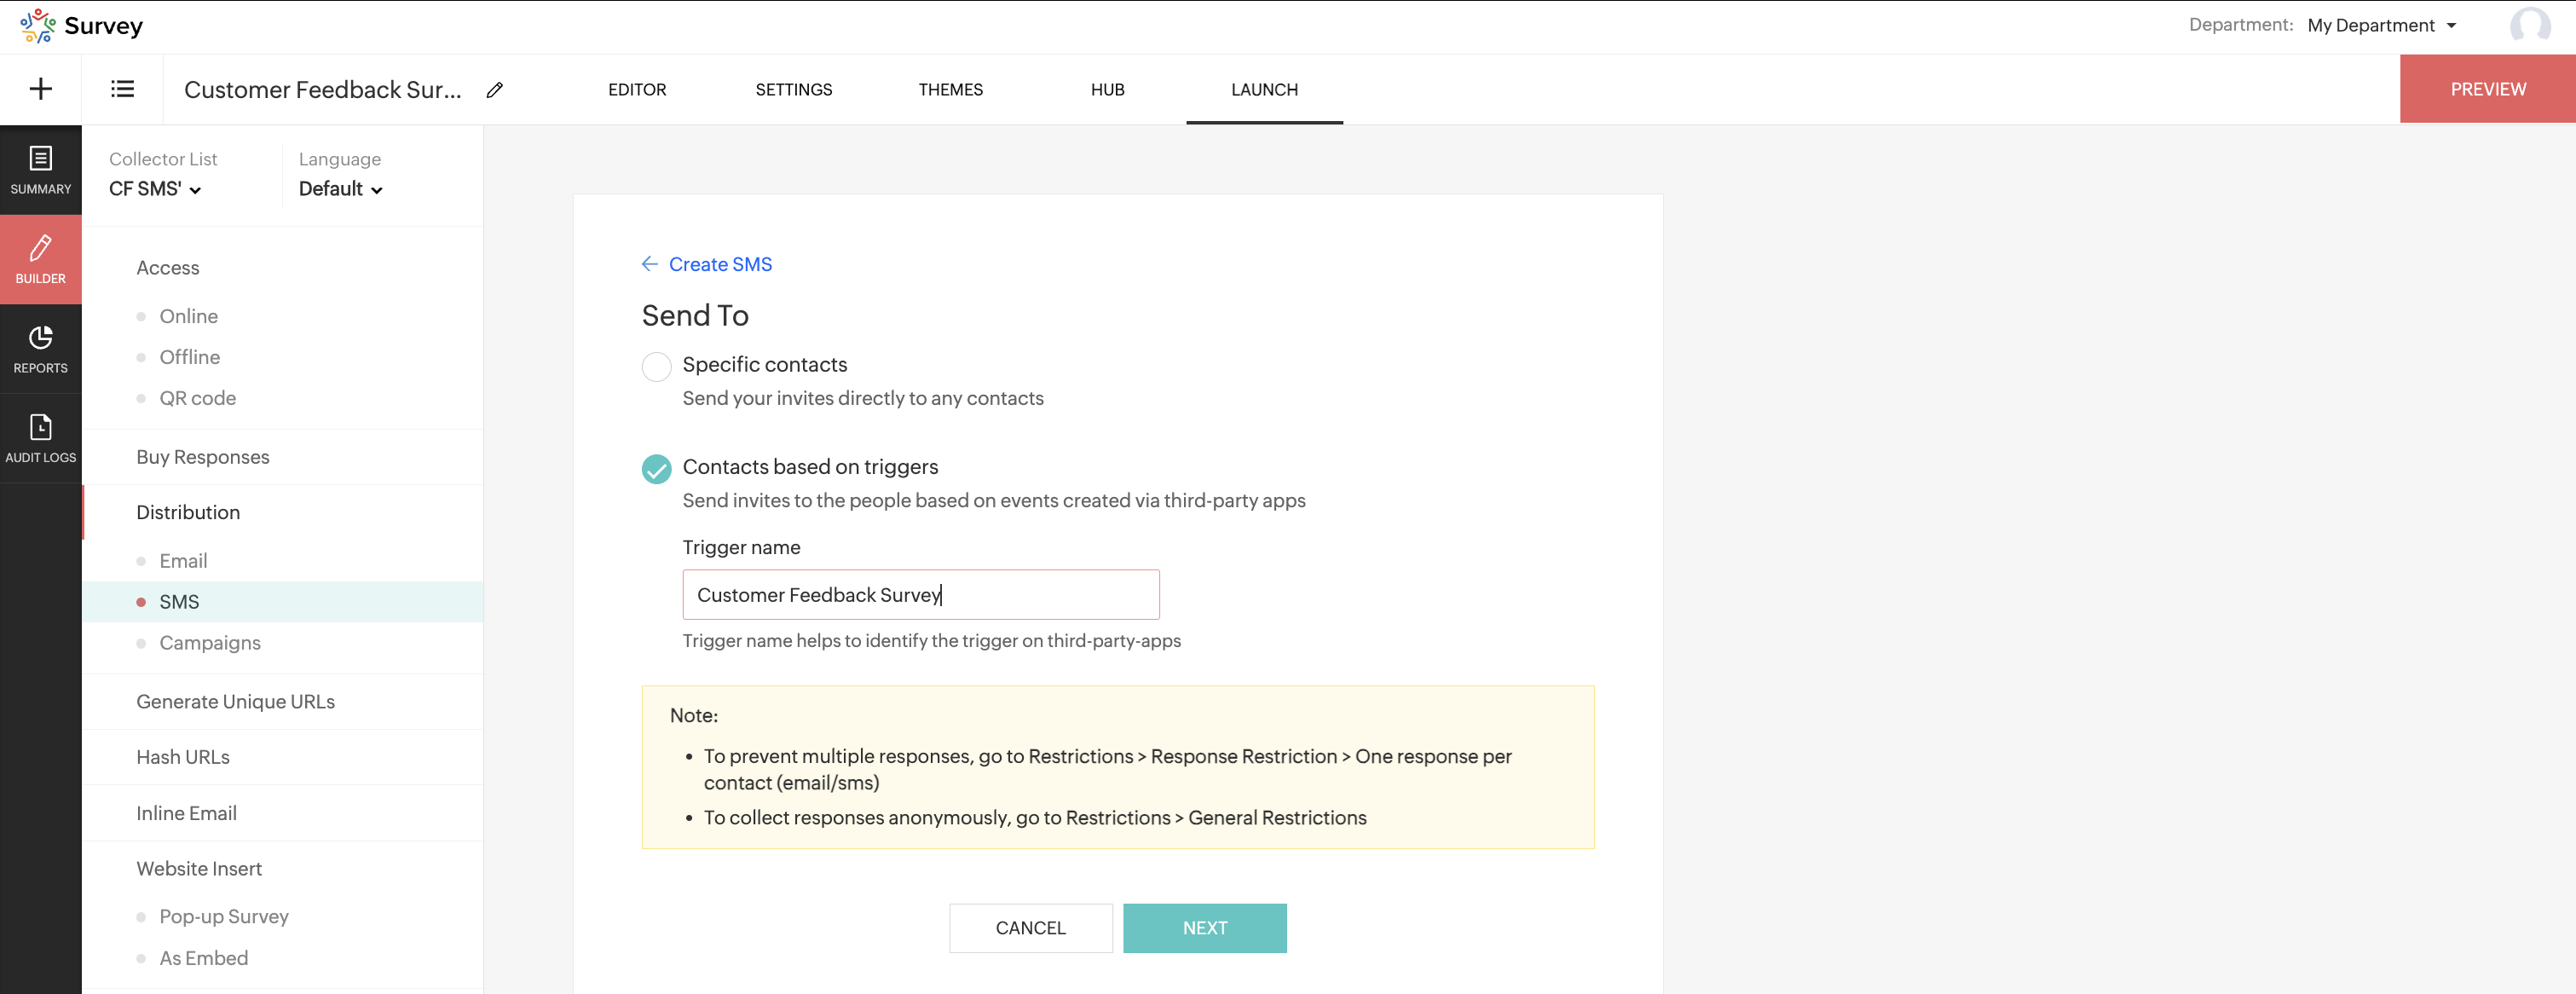The image size is (2576, 994).
Task: Switch to the Settings tab
Action: click(x=793, y=89)
